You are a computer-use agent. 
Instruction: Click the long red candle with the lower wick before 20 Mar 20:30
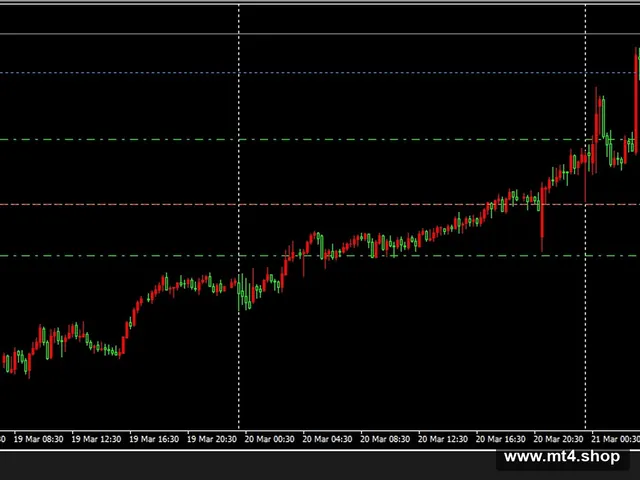coord(542,216)
